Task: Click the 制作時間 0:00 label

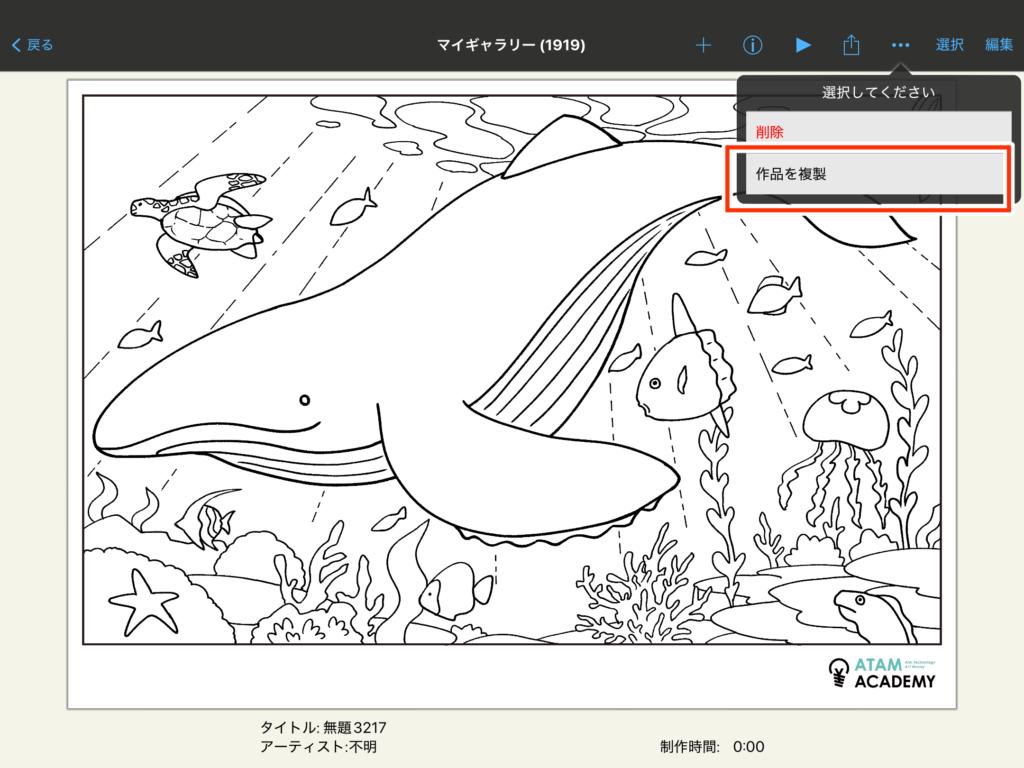Action: tap(711, 746)
